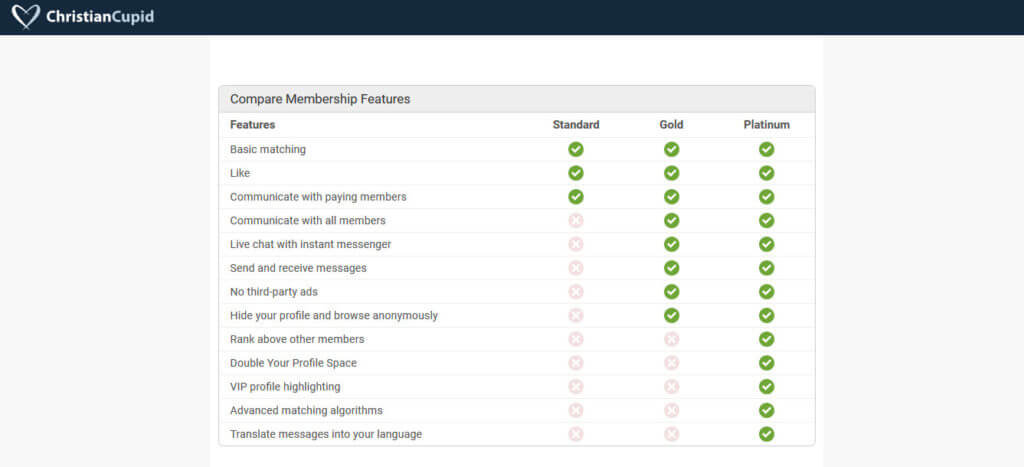This screenshot has width=1024, height=467.
Task: Click the Standard checkmark for Basic matching
Action: [575, 150]
